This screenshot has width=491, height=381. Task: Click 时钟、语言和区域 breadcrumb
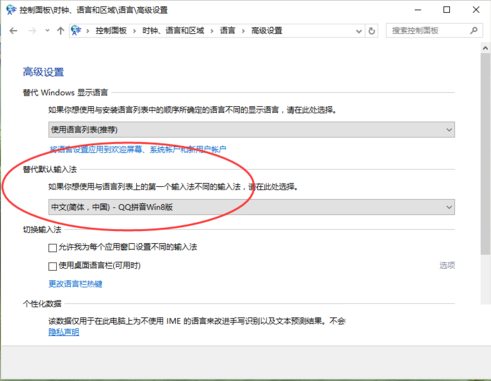pyautogui.click(x=173, y=31)
